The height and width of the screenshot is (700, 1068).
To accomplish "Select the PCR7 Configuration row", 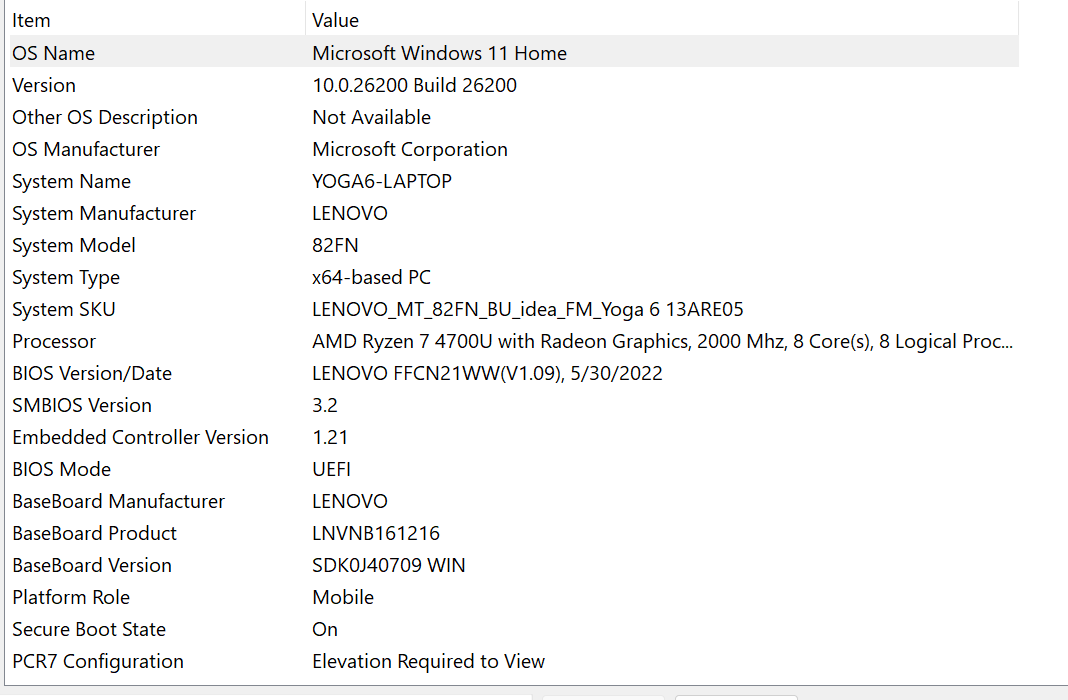I will pyautogui.click(x=98, y=661).
